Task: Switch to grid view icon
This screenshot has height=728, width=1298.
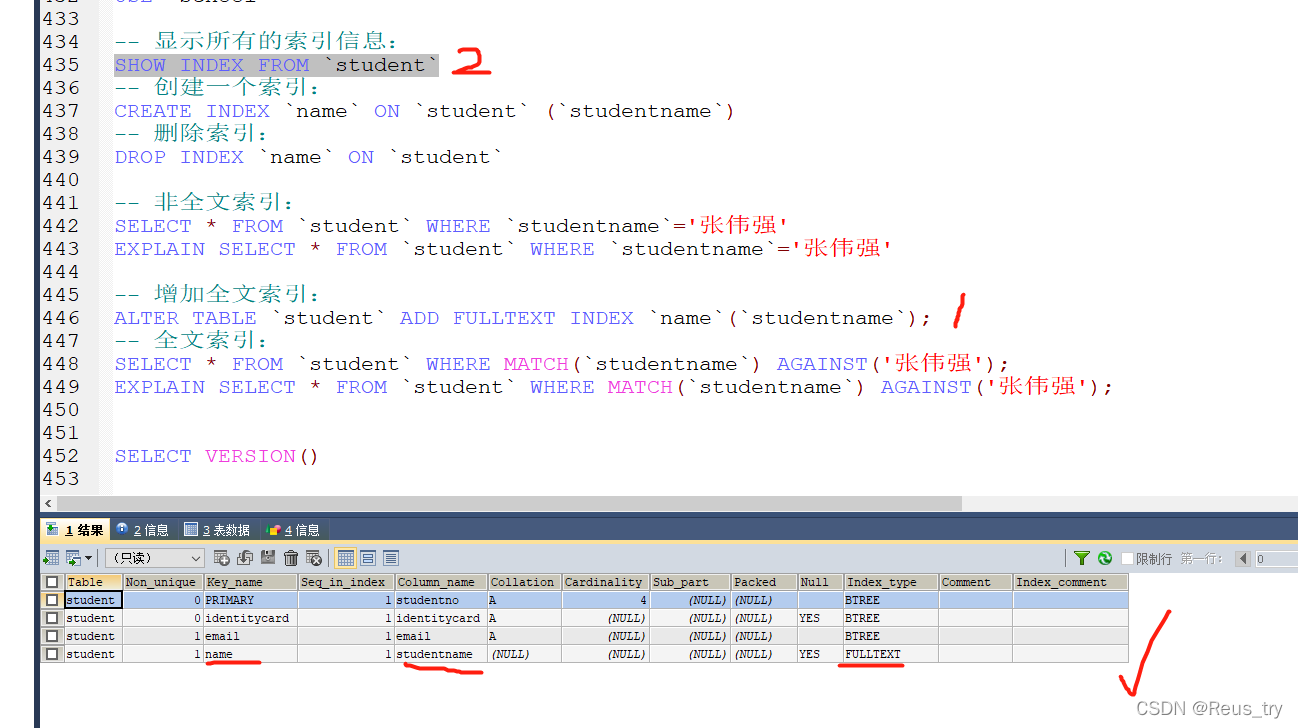Action: tap(345, 558)
